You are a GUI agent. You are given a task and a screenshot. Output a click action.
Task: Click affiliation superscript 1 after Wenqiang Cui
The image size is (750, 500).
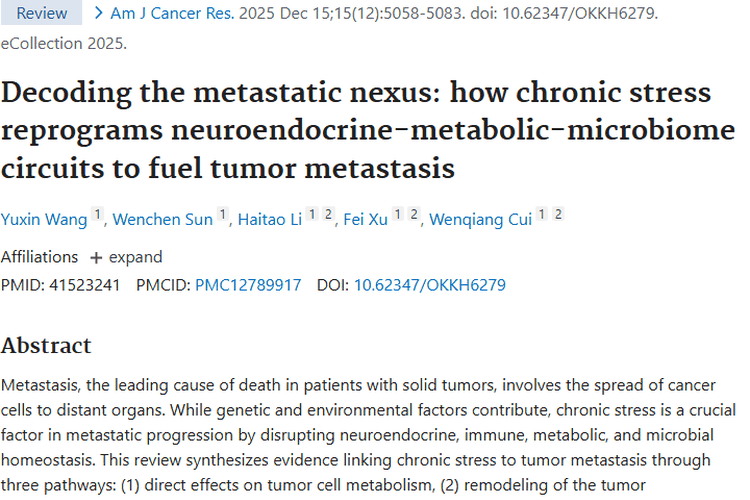tap(543, 215)
